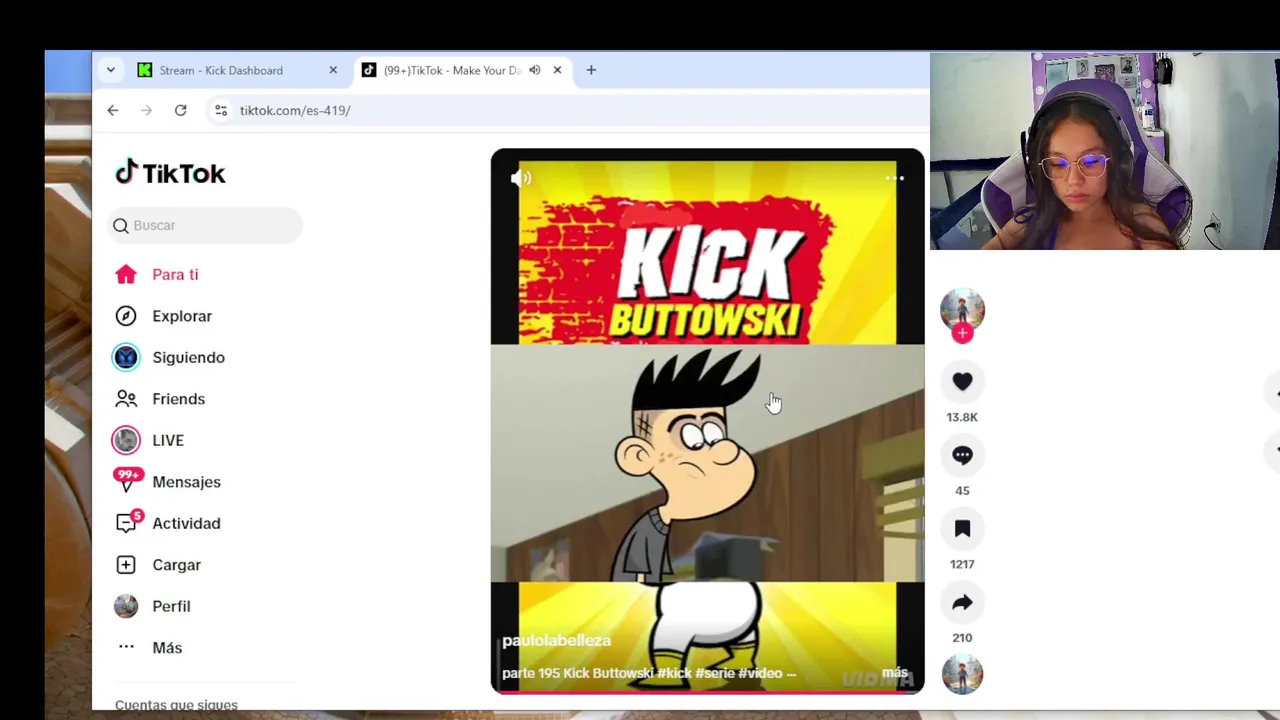The width and height of the screenshot is (1280, 720).
Task: Open the LIVE section
Action: tap(149, 440)
